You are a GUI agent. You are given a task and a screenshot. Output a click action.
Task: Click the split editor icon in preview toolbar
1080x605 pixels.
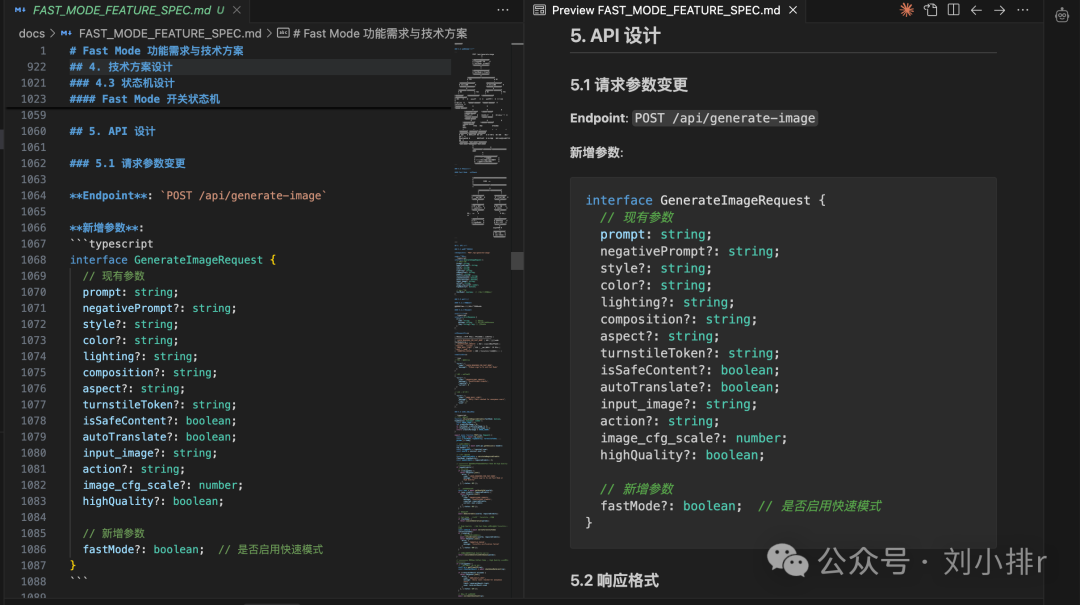pyautogui.click(x=953, y=10)
